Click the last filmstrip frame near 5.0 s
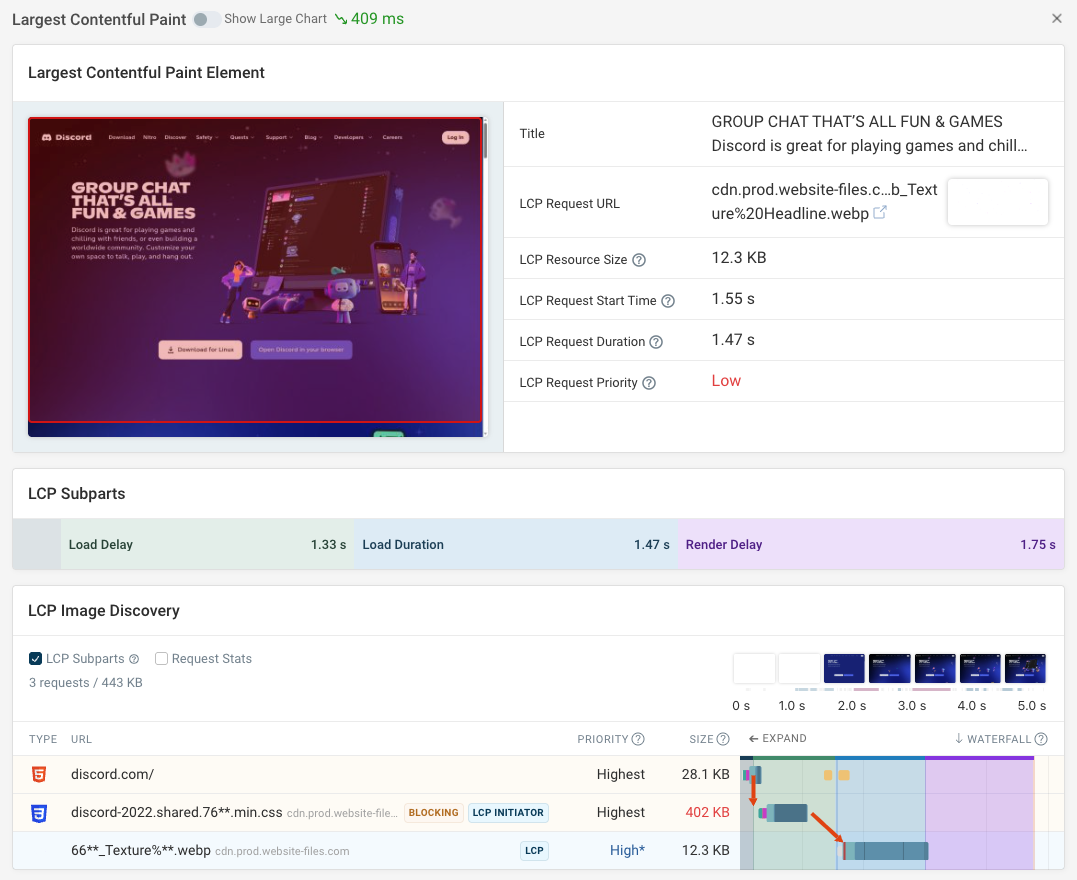Screen dimensions: 1077x880 pos(1025,668)
